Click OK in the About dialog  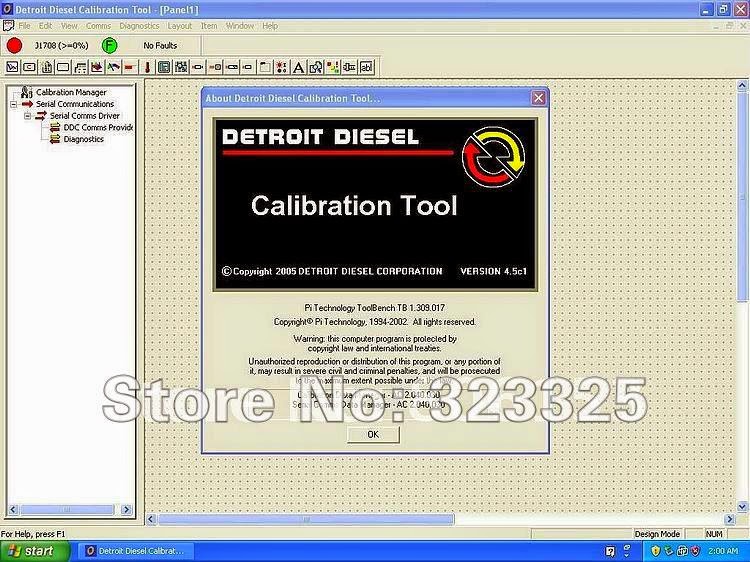(x=373, y=434)
